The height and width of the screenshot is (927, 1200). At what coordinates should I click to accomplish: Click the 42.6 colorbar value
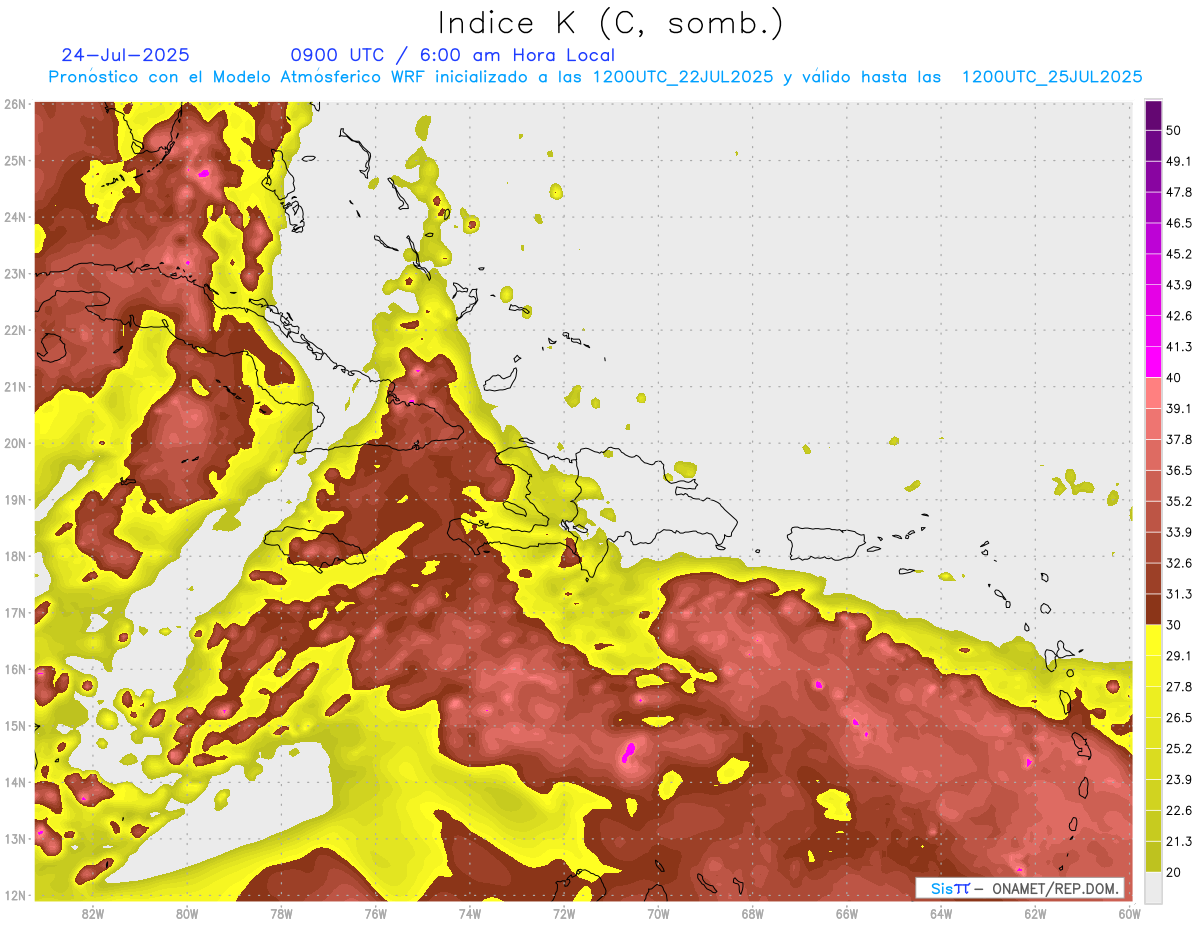tap(1179, 316)
